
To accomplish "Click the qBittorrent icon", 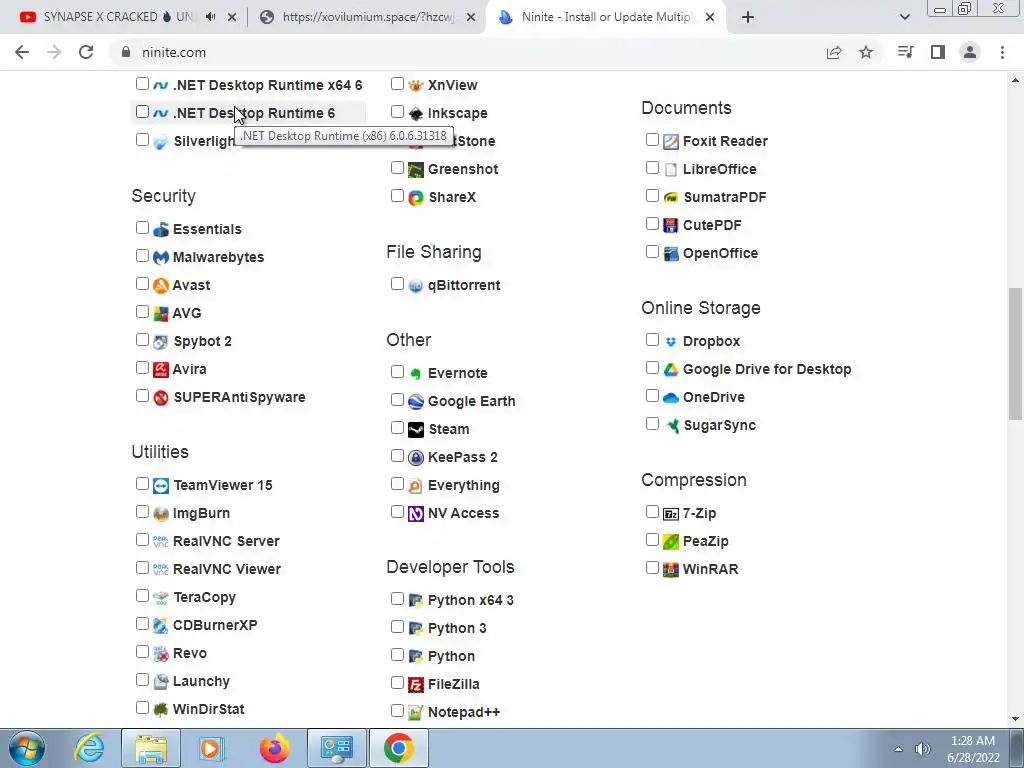I will coord(416,286).
